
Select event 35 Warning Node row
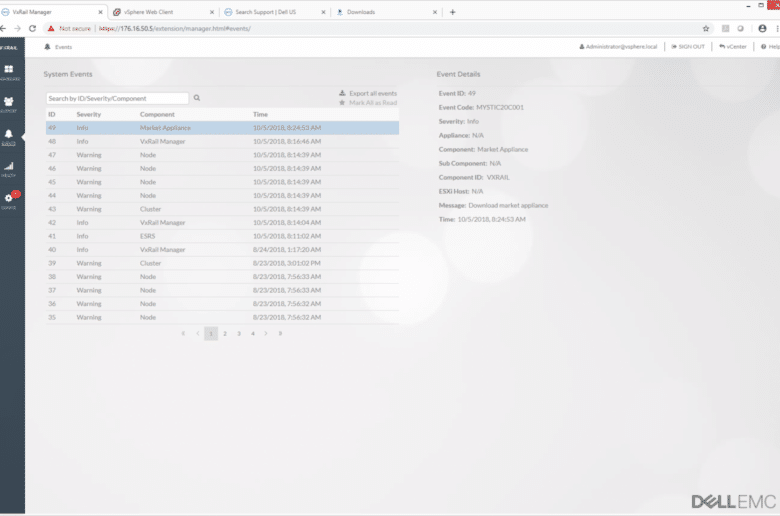pos(222,317)
